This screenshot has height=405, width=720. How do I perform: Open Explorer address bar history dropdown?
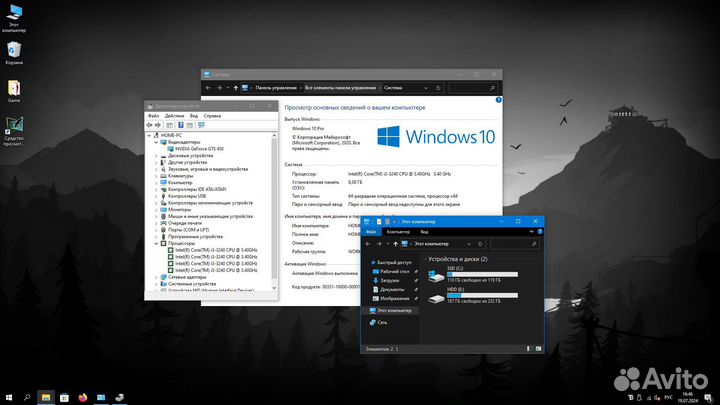(469, 244)
